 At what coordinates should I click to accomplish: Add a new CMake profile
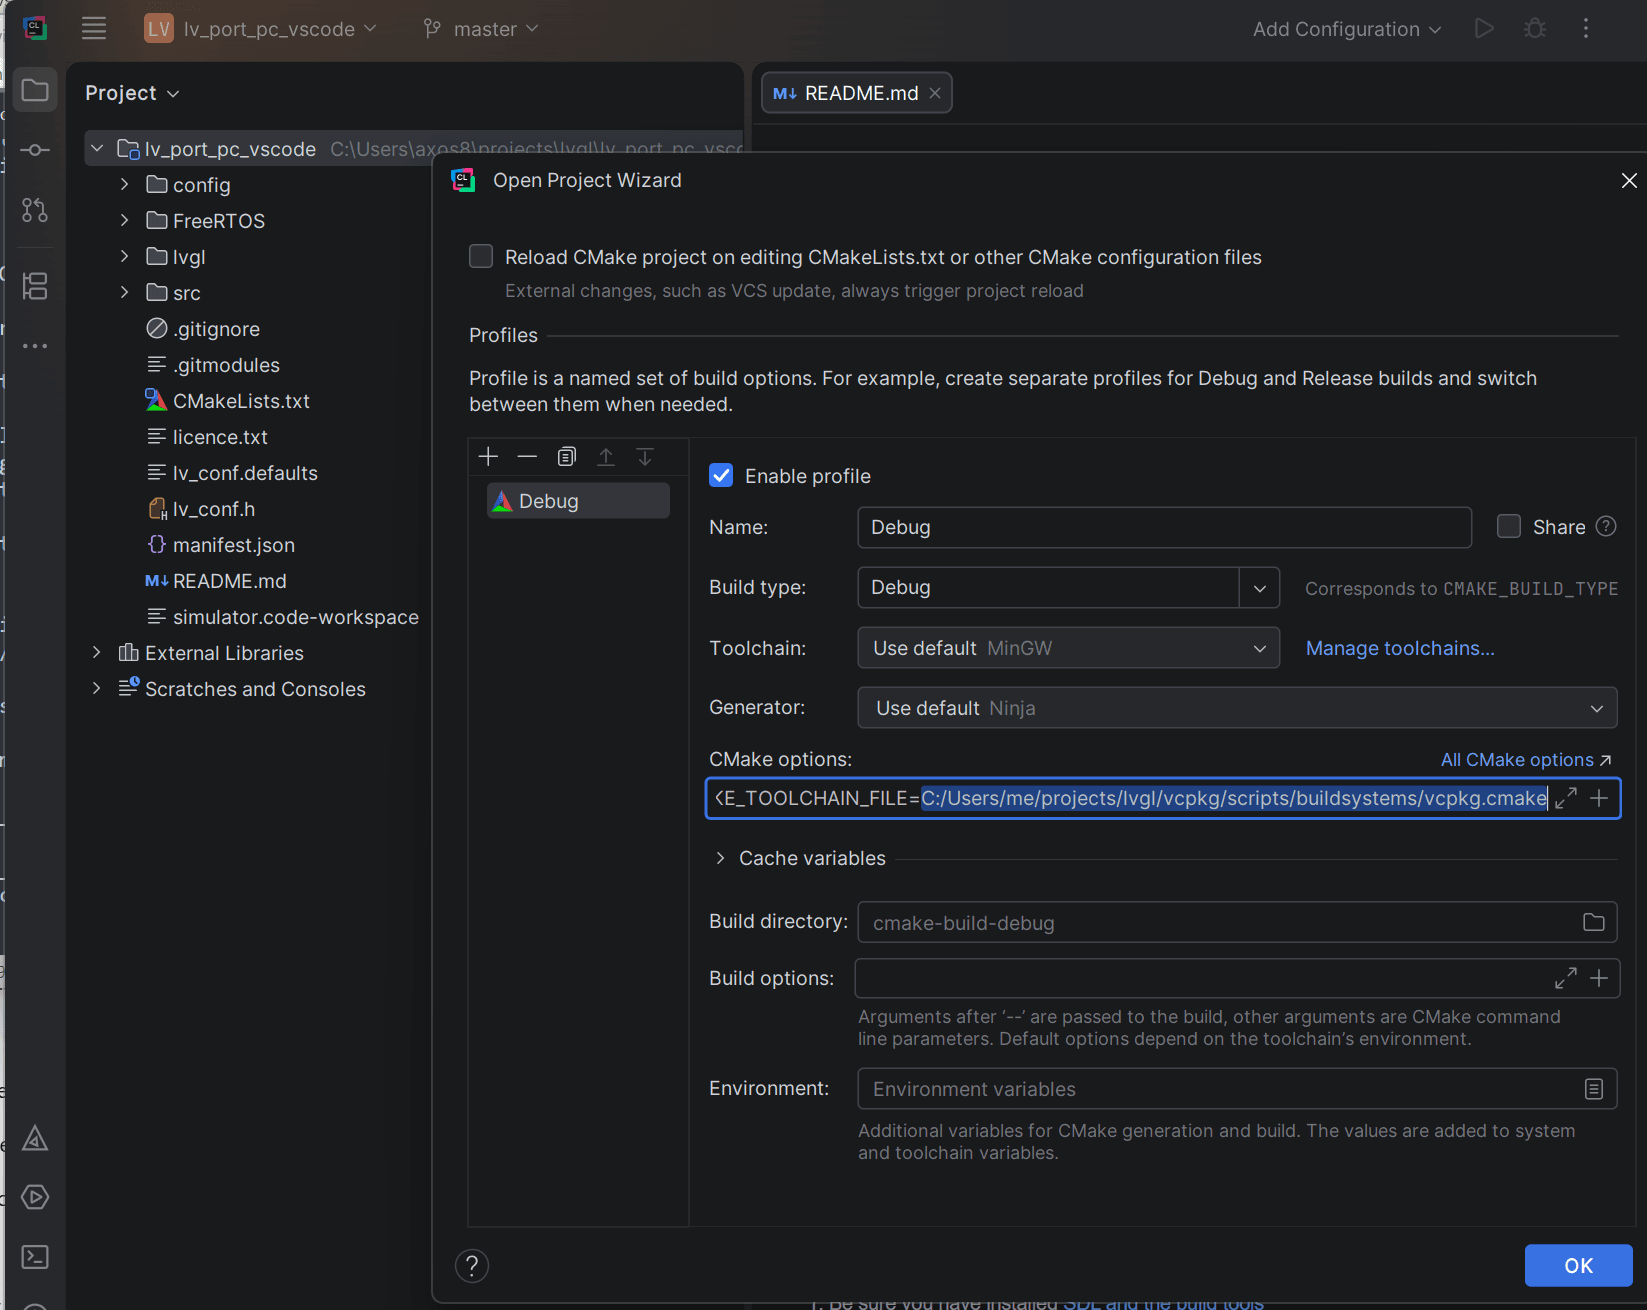tap(488, 457)
